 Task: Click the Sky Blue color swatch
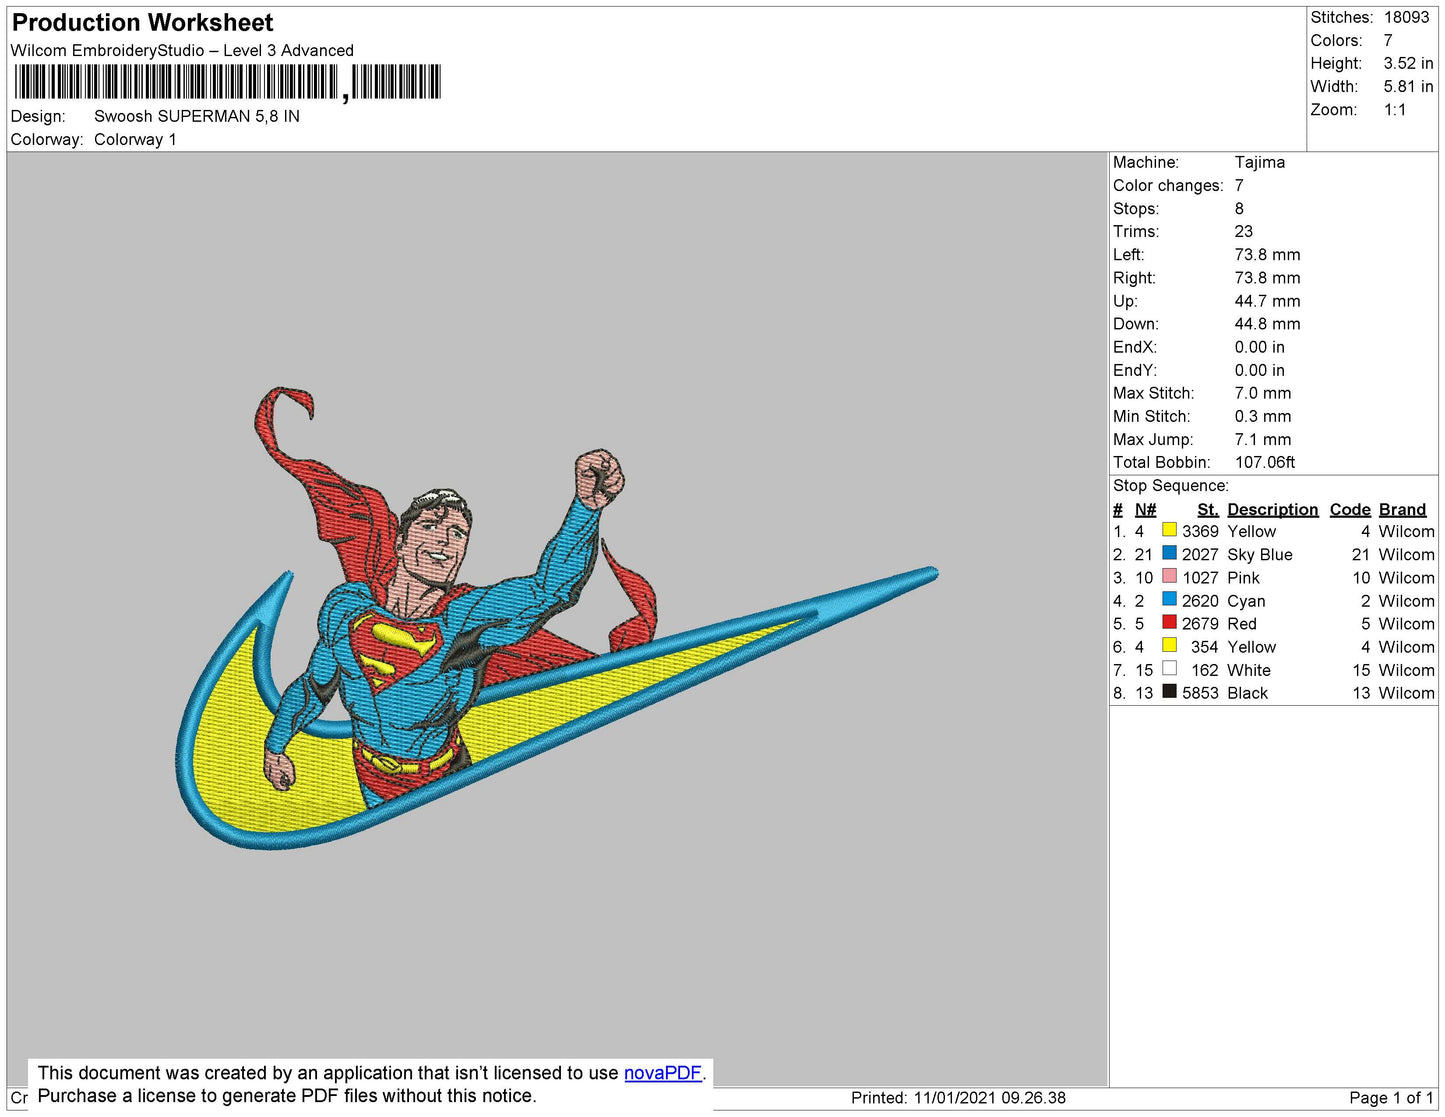1169,553
